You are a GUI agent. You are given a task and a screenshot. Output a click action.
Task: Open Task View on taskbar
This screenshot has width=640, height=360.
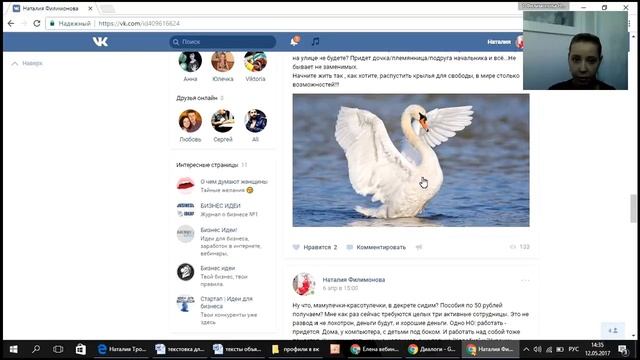tap(58, 349)
